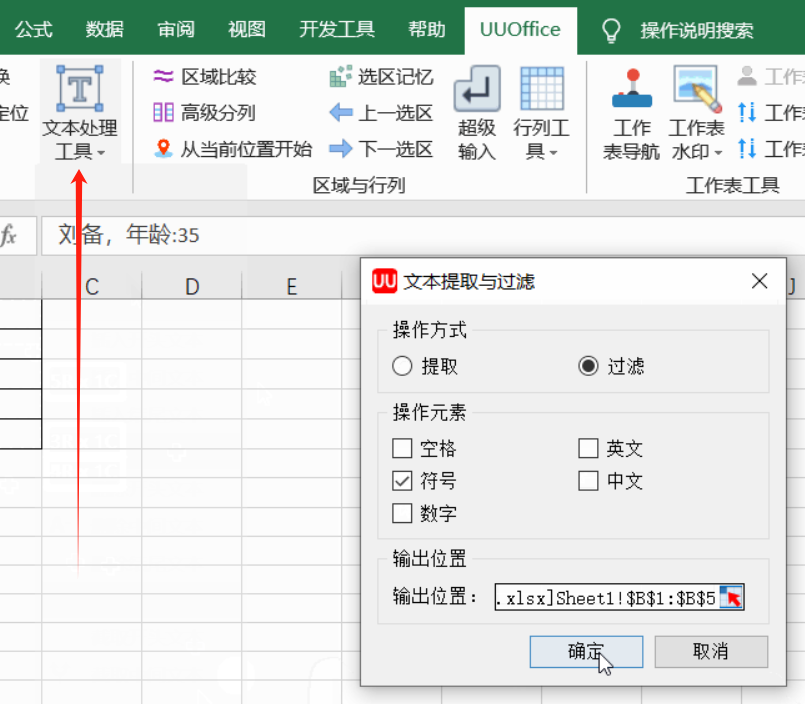The height and width of the screenshot is (704, 805).
Task: Switch to the 开发工具 ribbon tab
Action: (x=337, y=29)
